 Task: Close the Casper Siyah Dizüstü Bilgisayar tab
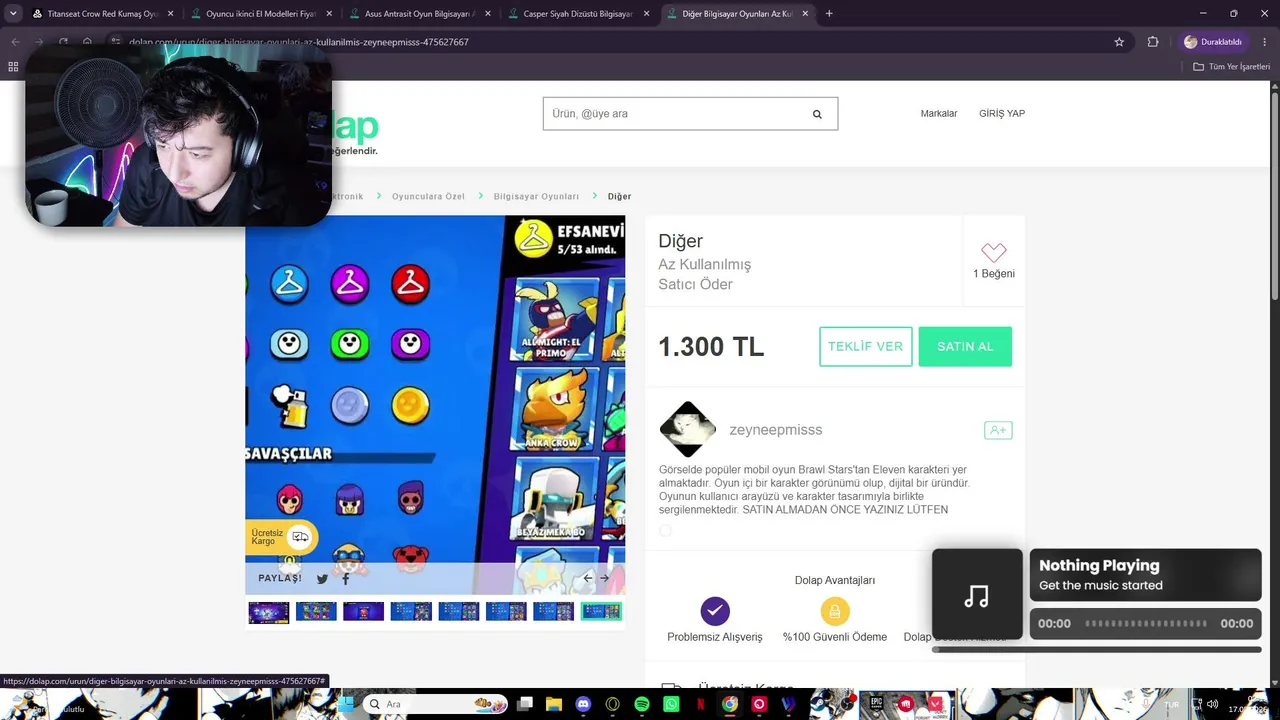tap(646, 14)
